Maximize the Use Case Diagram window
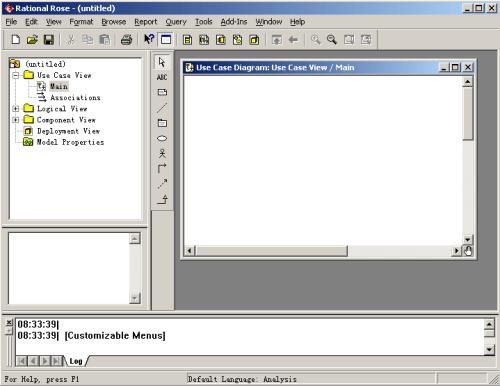Image resolution: width=500 pixels, height=386 pixels. pos(455,67)
